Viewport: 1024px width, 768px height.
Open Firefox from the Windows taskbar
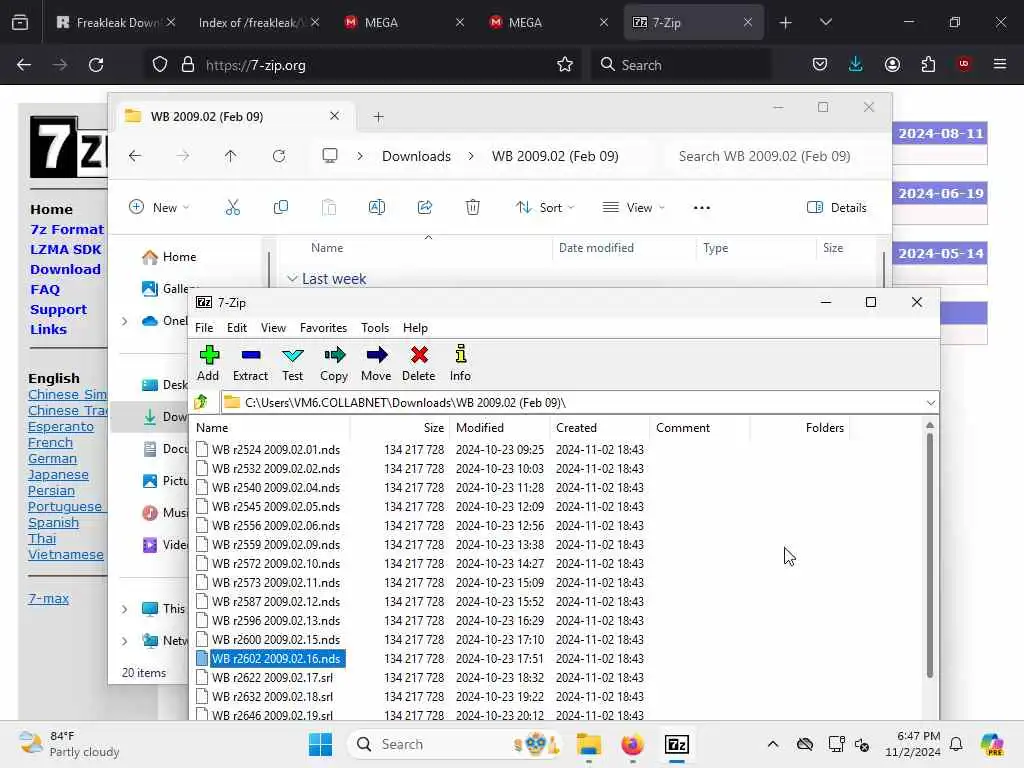632,744
